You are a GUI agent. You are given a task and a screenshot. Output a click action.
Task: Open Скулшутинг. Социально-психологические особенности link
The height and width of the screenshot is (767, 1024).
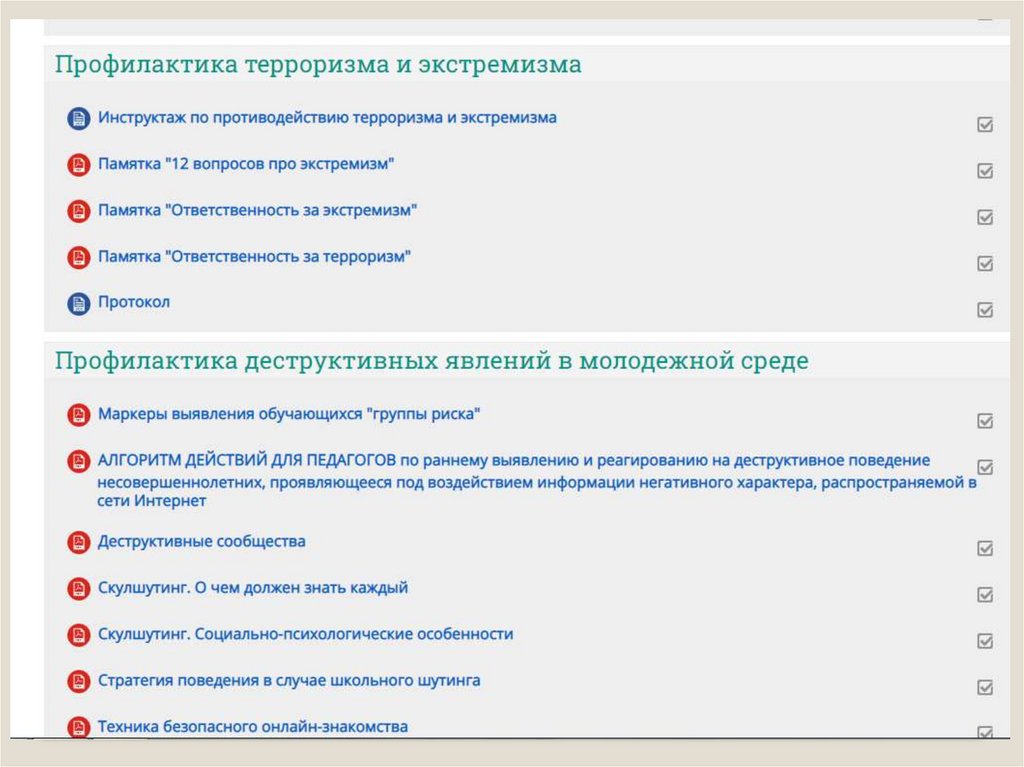306,634
